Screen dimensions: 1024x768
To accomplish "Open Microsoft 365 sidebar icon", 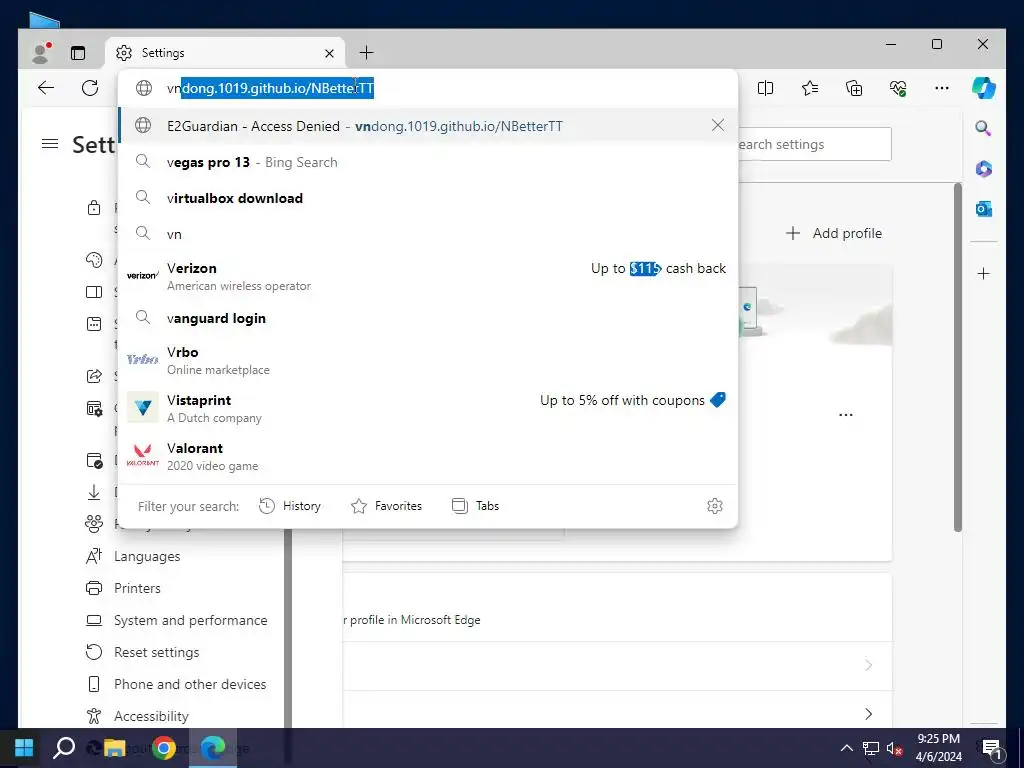I will click(984, 169).
